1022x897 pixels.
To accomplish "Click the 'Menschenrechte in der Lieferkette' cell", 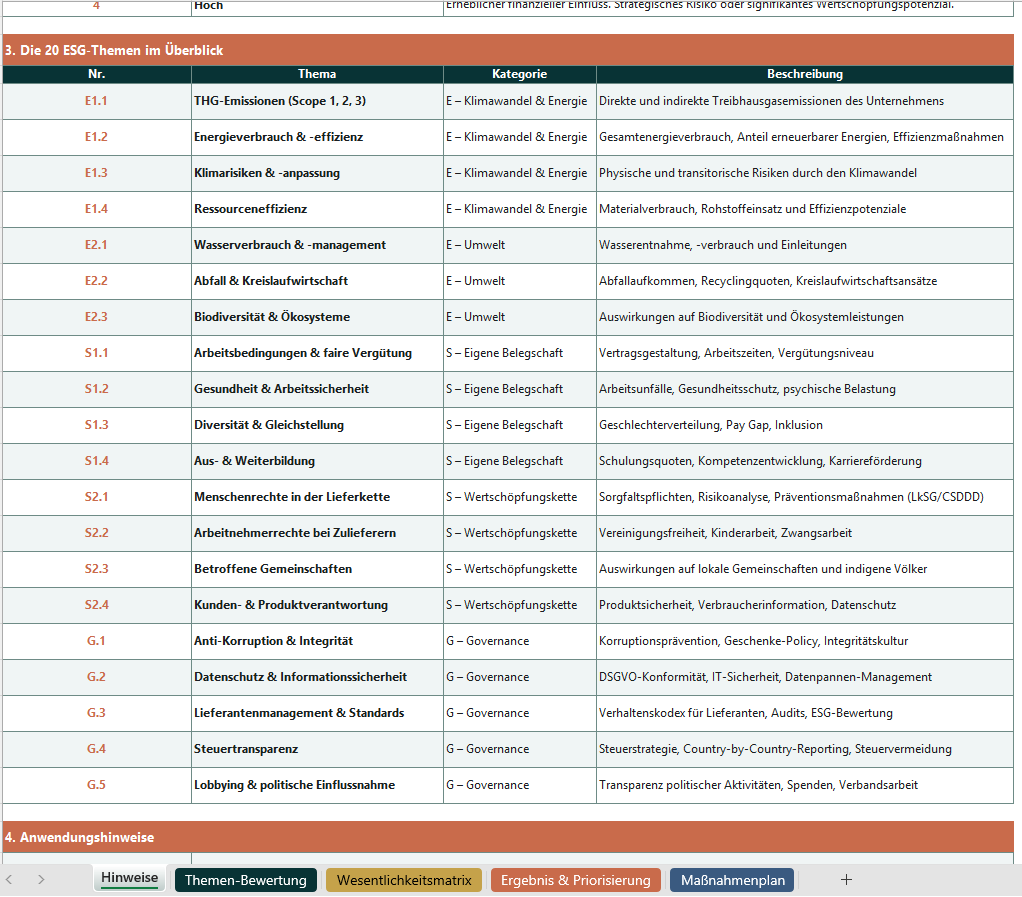I will [292, 497].
